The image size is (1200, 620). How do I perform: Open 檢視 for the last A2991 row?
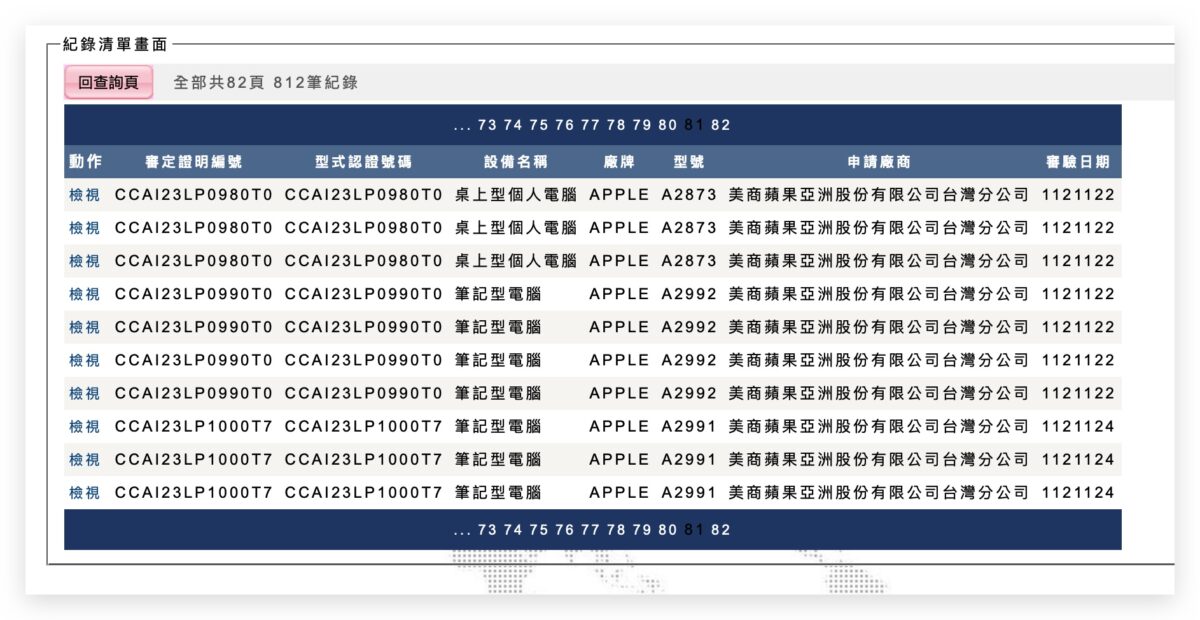[84, 492]
